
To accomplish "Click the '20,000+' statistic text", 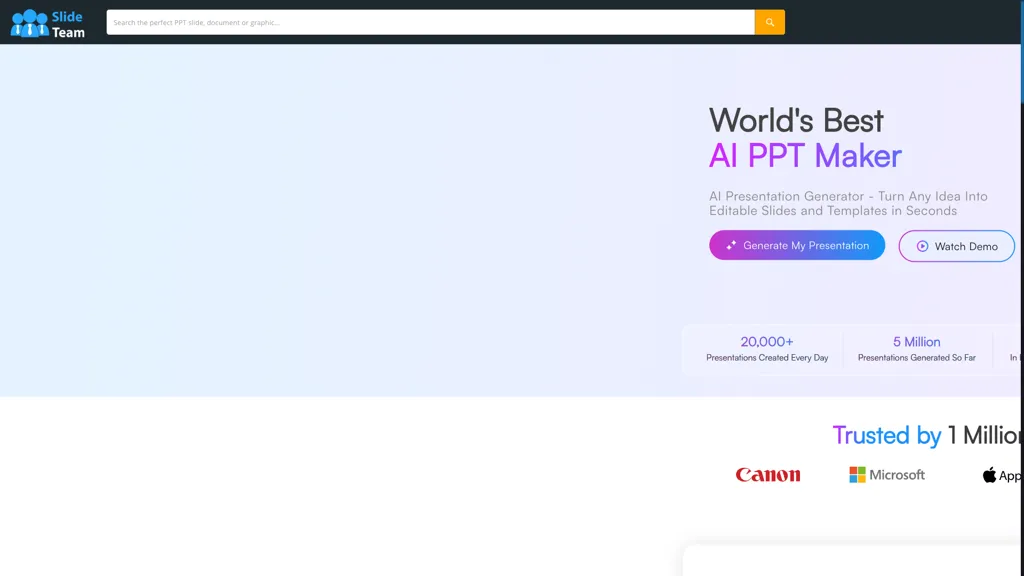I will tap(767, 342).
